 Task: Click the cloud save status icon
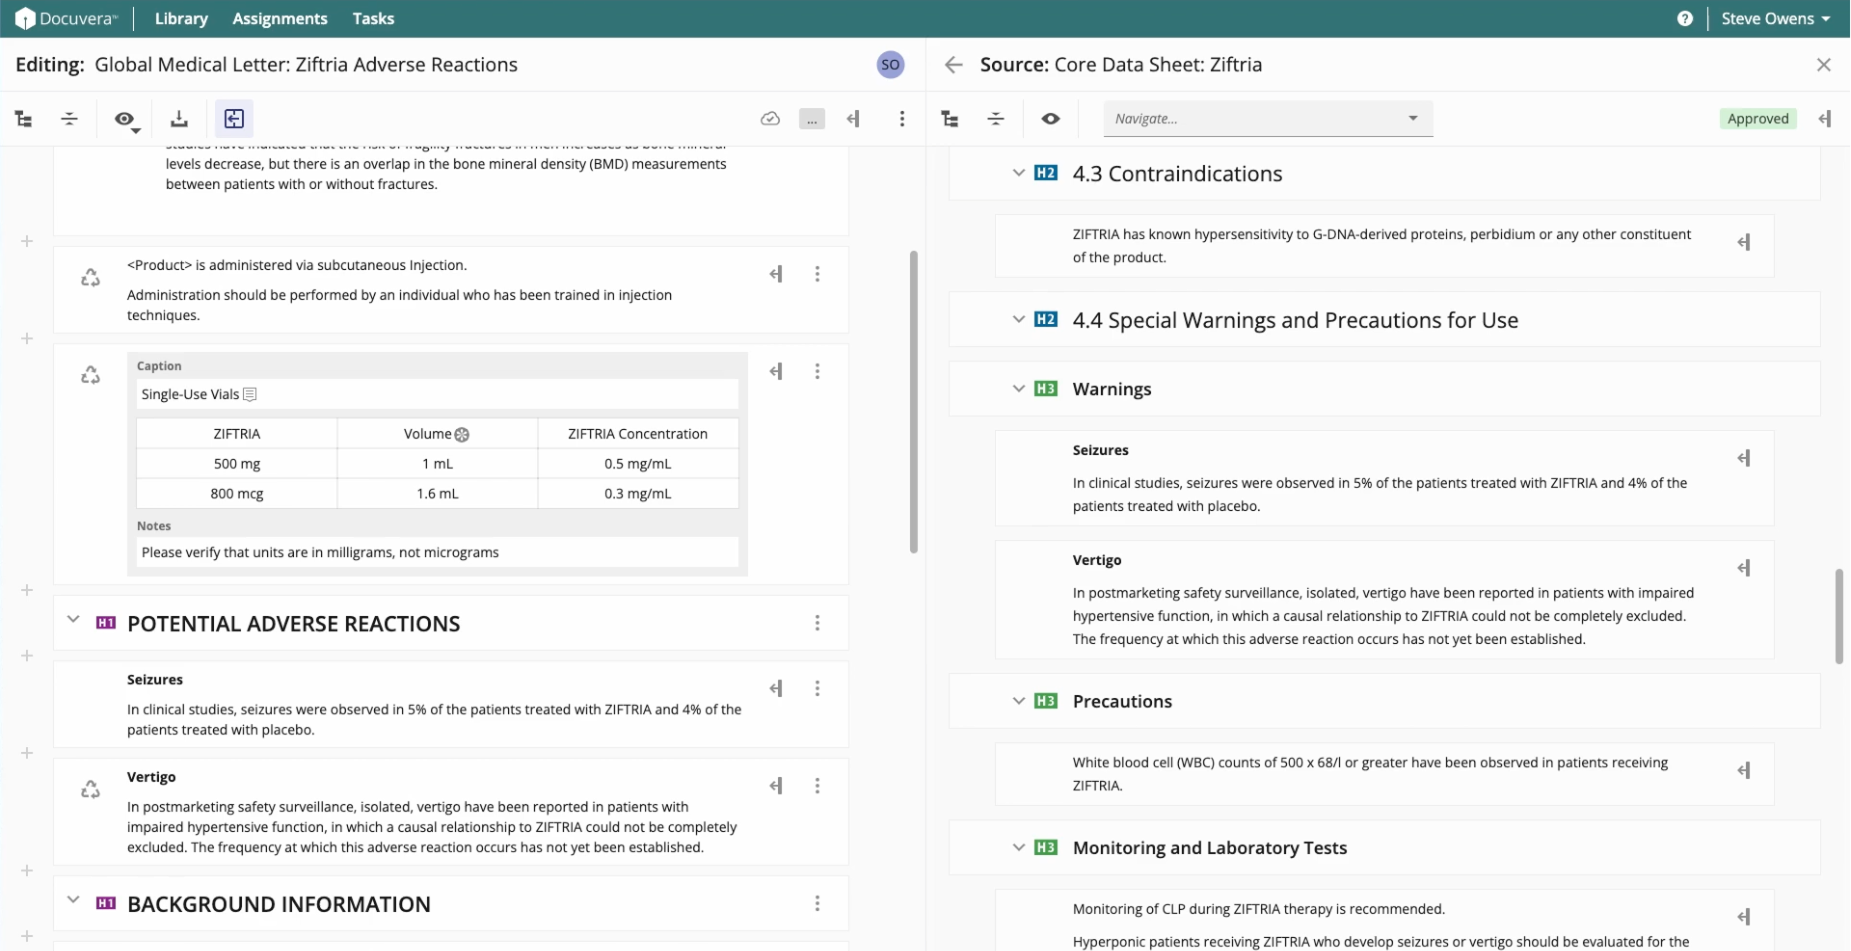tap(770, 119)
